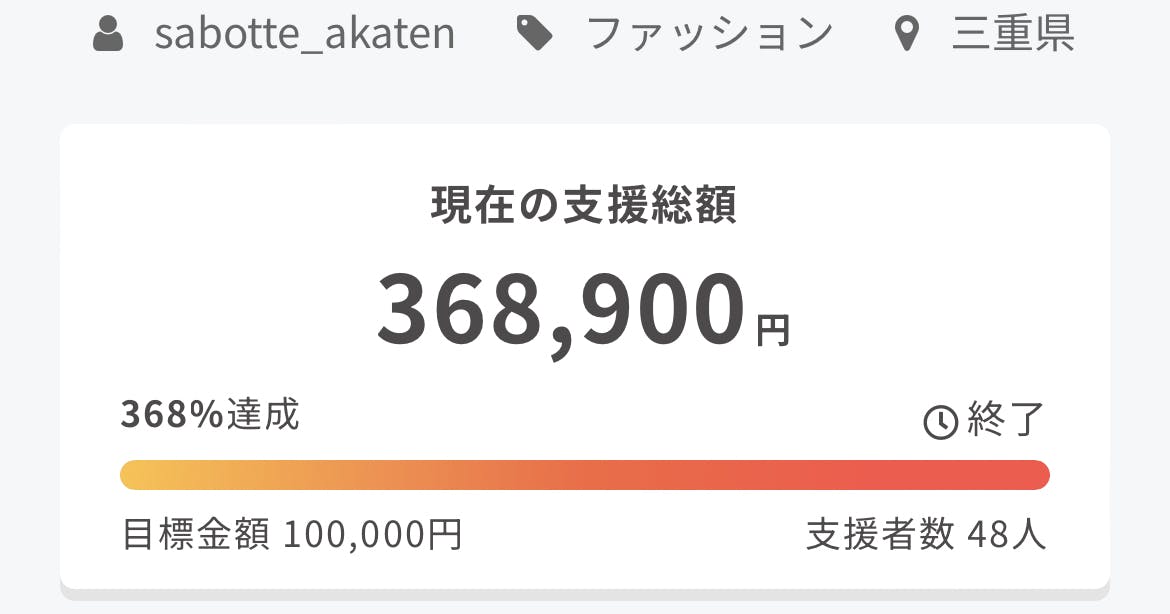Image resolution: width=1170 pixels, height=614 pixels.
Task: Click the 支援者数 label
Action: coord(880,535)
